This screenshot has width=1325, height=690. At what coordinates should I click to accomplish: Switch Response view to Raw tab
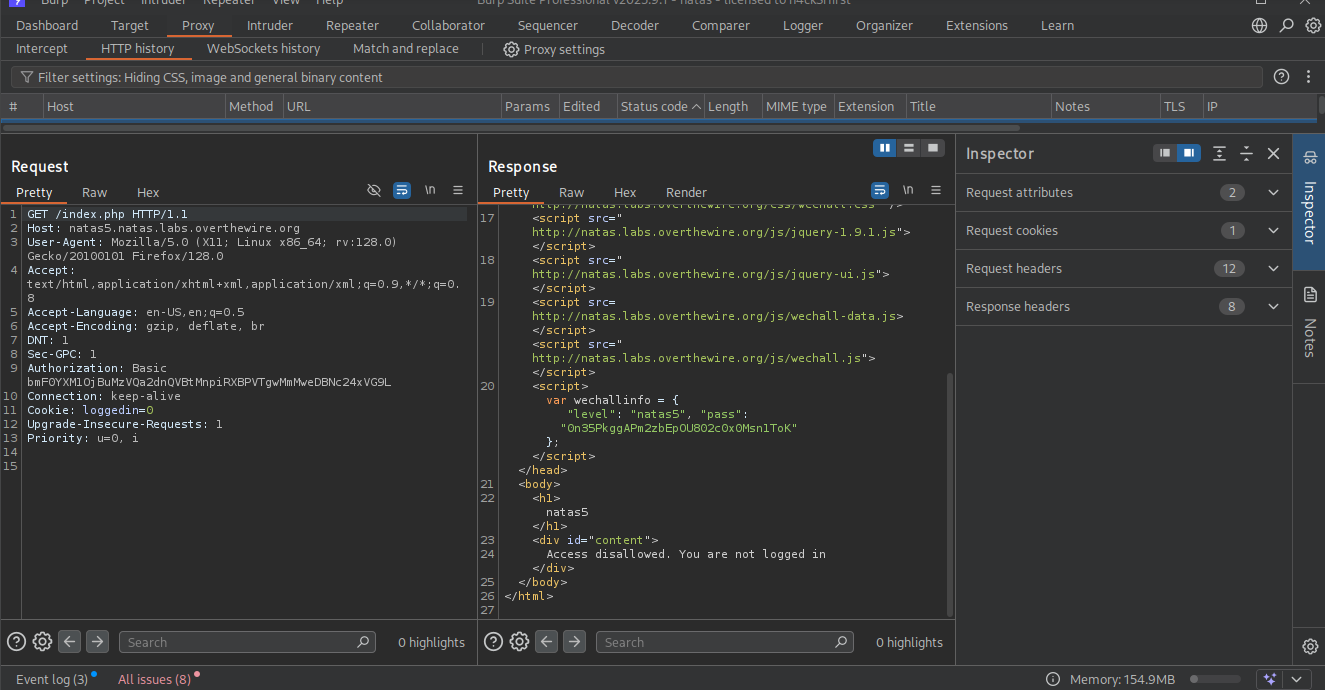coord(572,192)
